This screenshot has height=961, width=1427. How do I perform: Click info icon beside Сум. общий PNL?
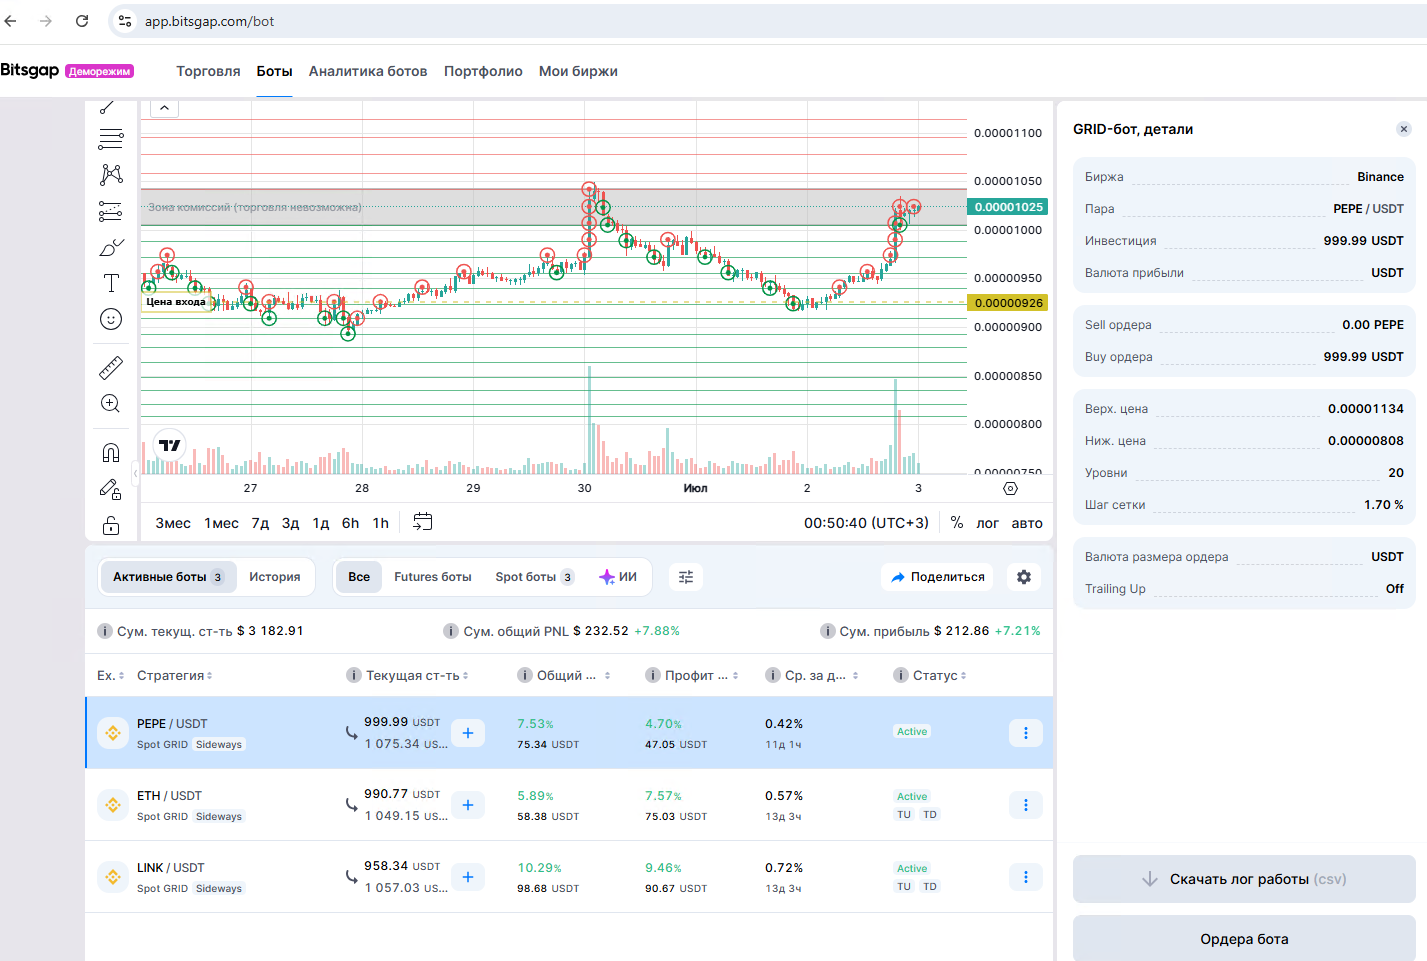pos(451,631)
